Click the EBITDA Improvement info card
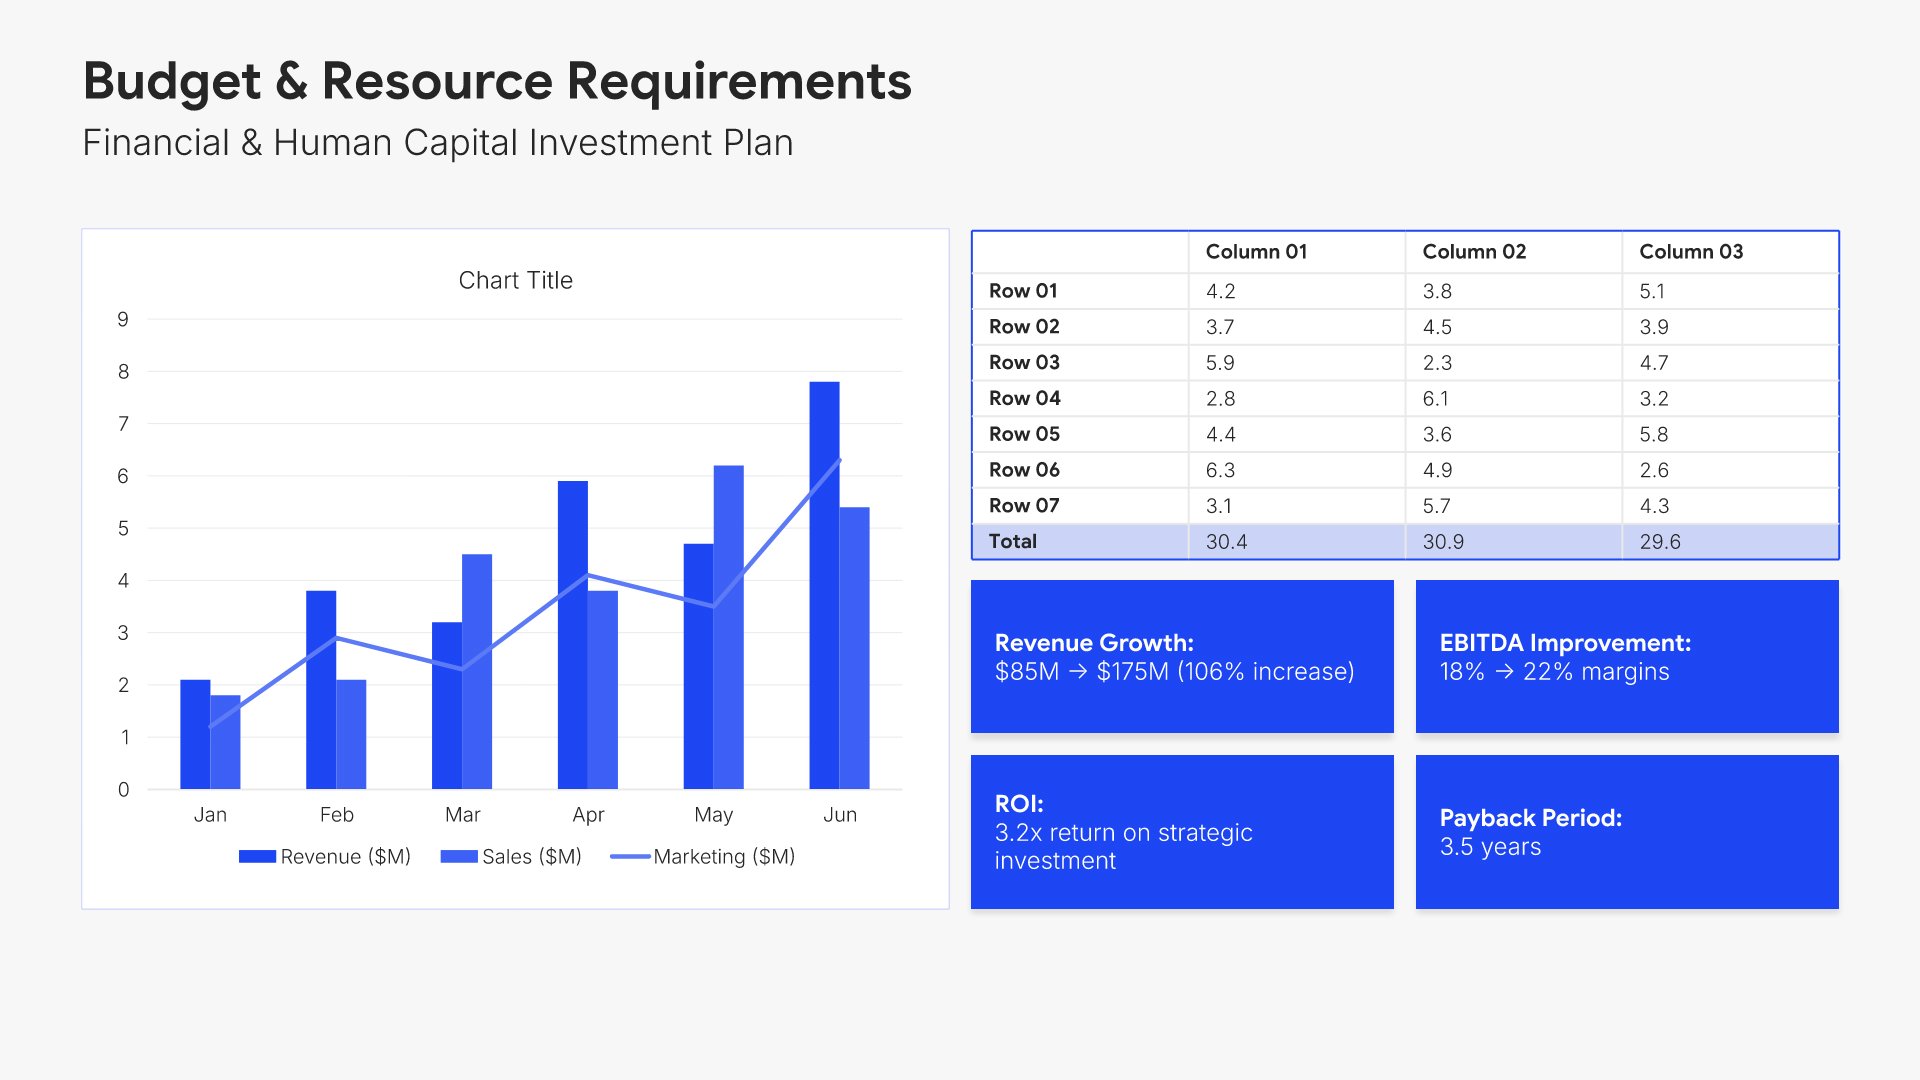This screenshot has width=1920, height=1080. pyautogui.click(x=1626, y=657)
